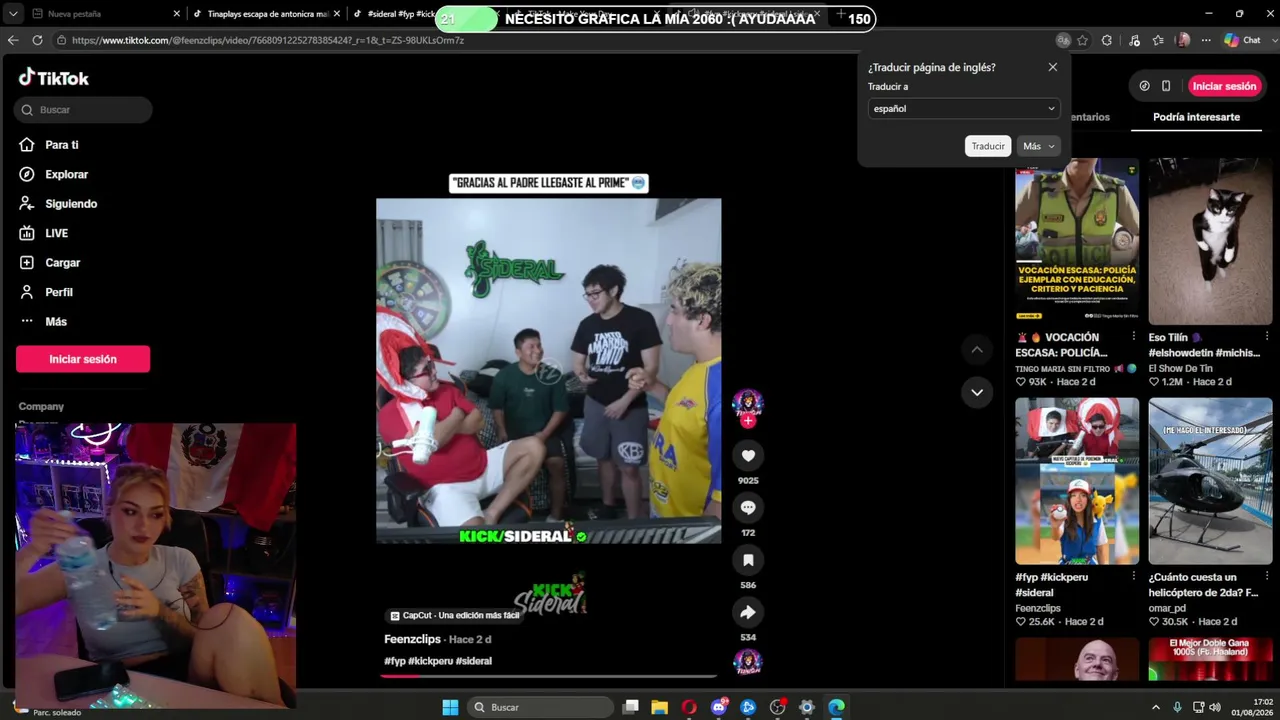Click the browser back arrow
Screen dimensions: 1280x720
pyautogui.click(x=13, y=40)
